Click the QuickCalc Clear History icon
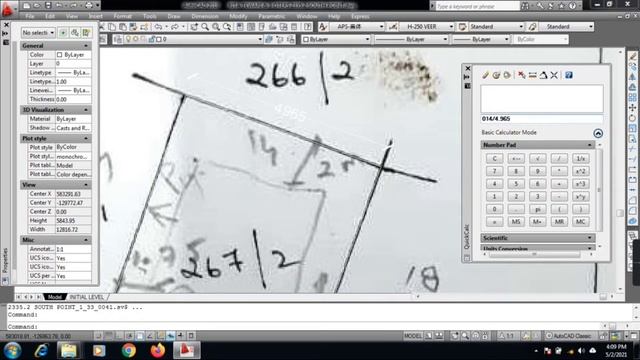 [496, 75]
